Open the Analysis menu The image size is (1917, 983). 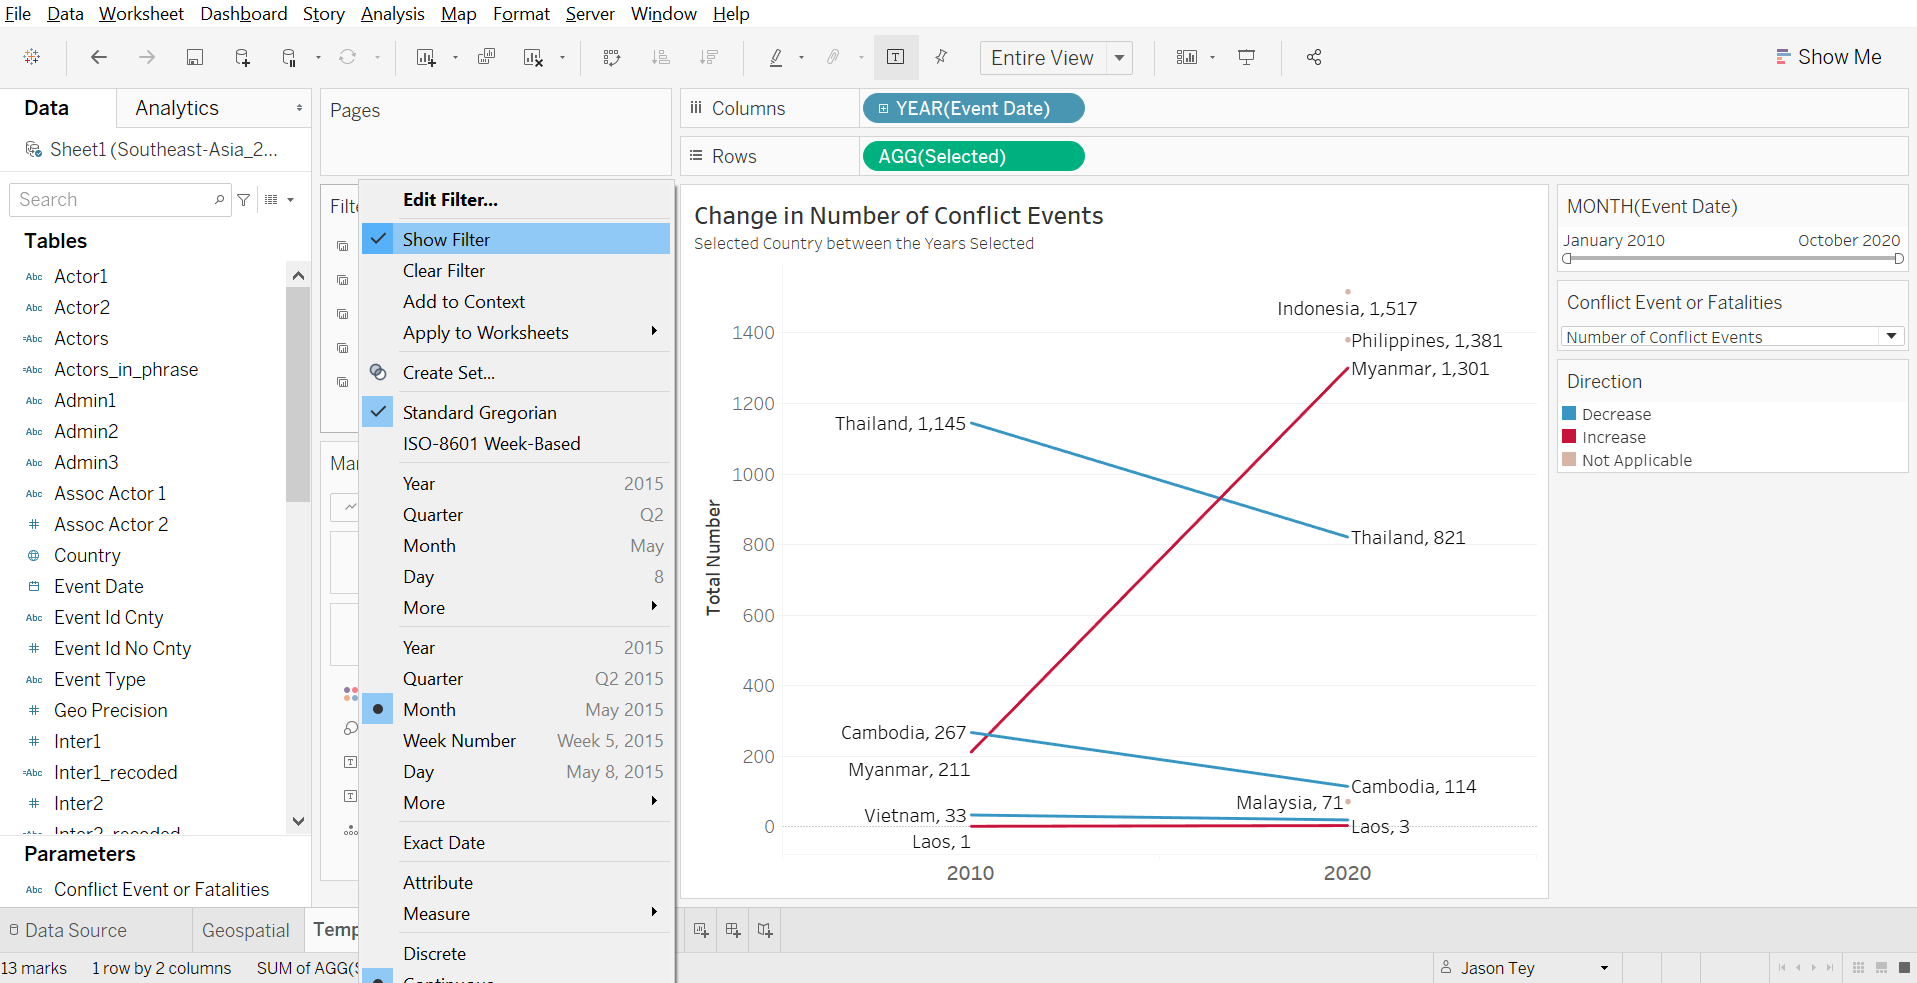[392, 14]
